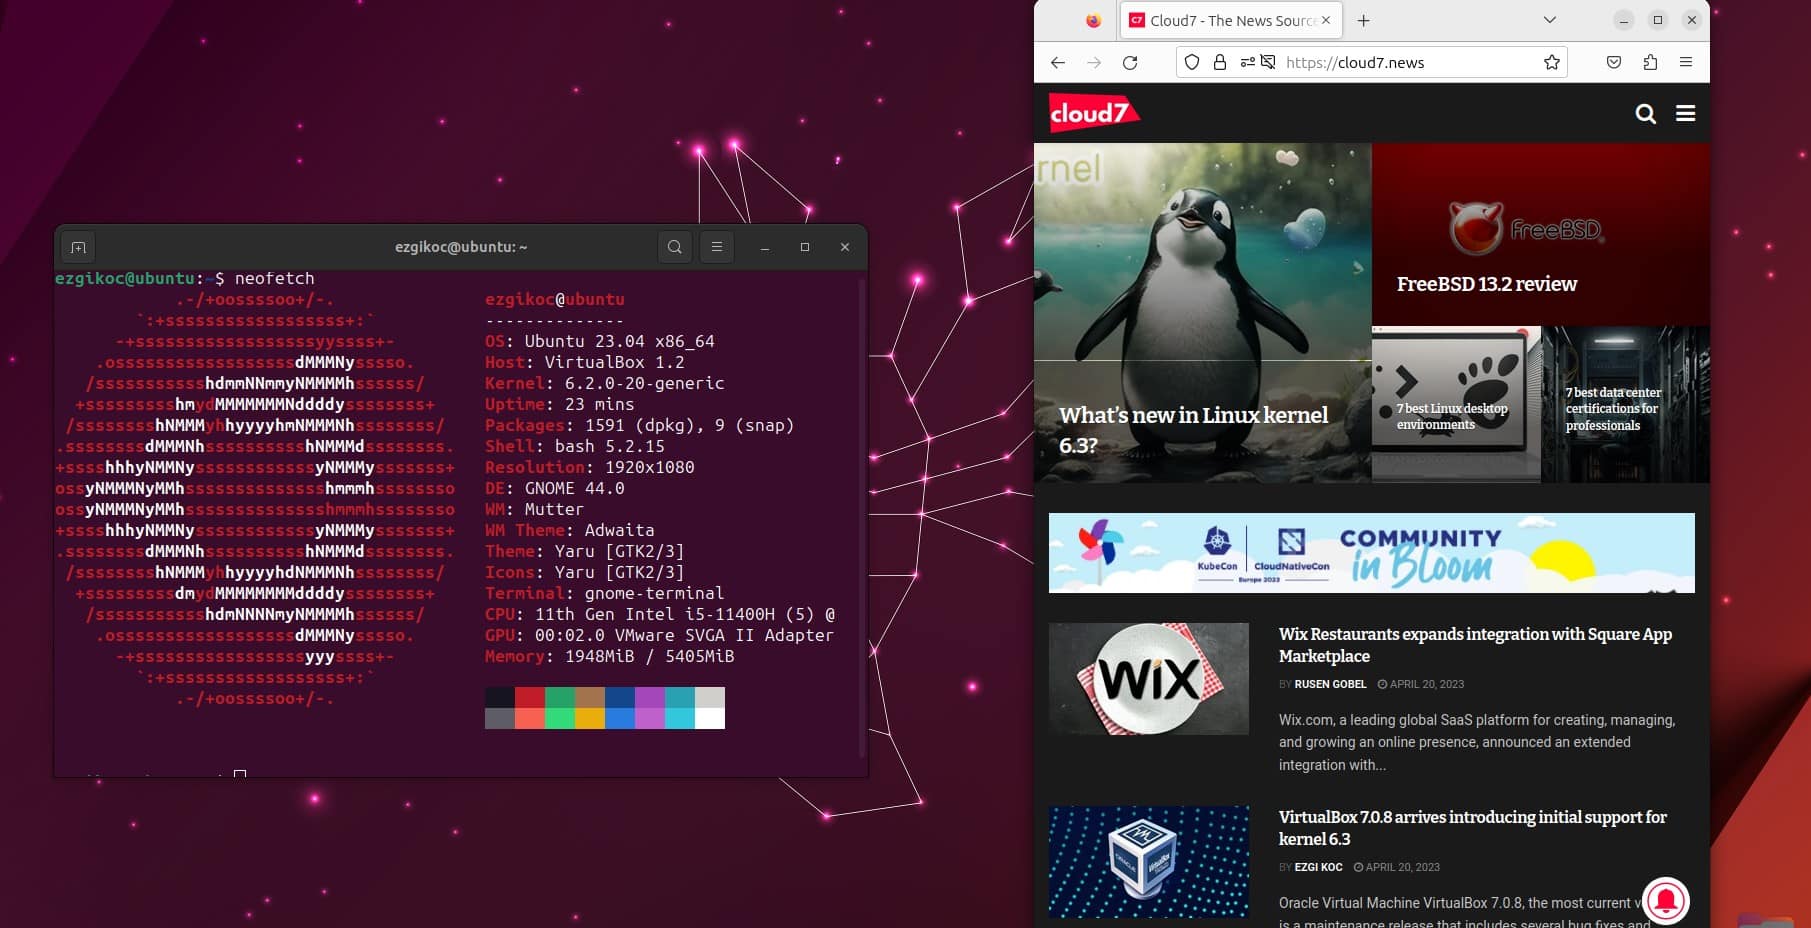Open terminal search with the magnifier icon
Image resolution: width=1811 pixels, height=928 pixels.
pos(675,247)
